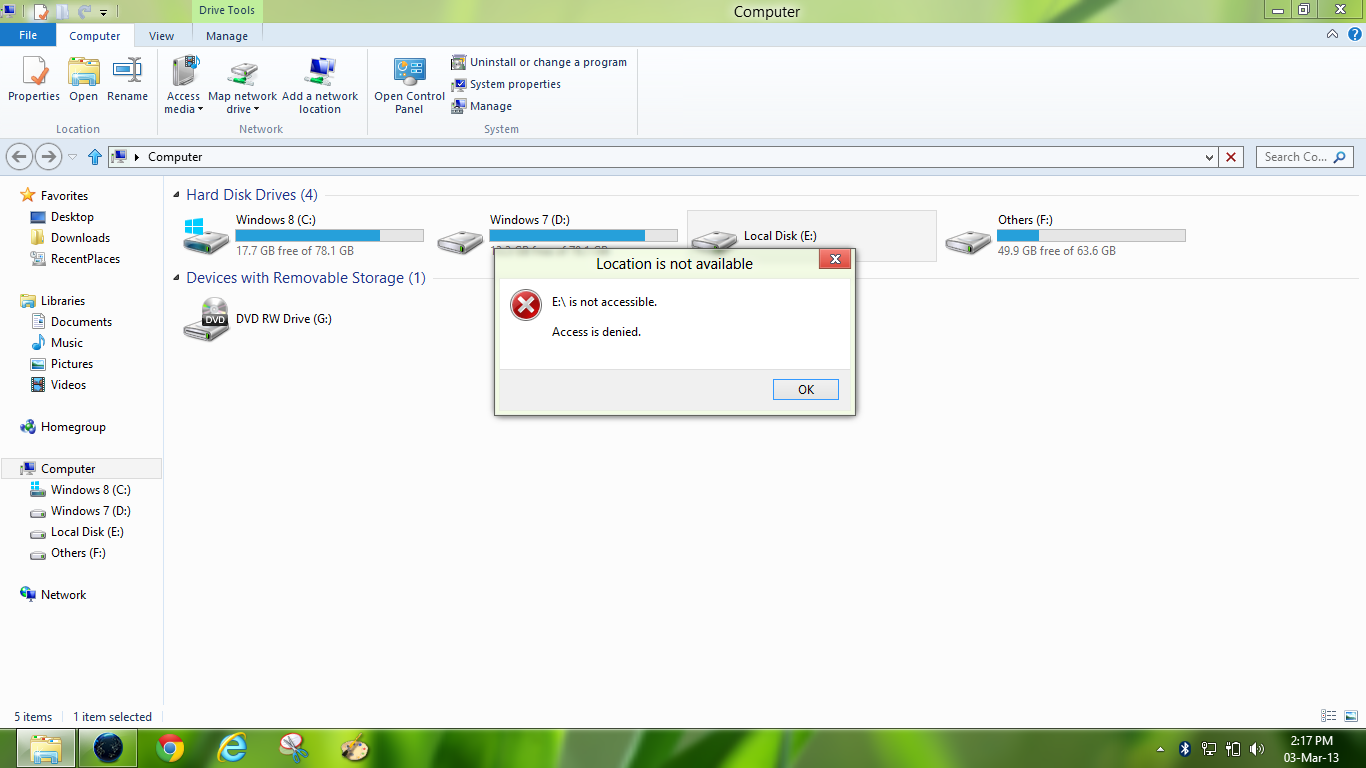Open Control Panel from the ribbon

409,85
